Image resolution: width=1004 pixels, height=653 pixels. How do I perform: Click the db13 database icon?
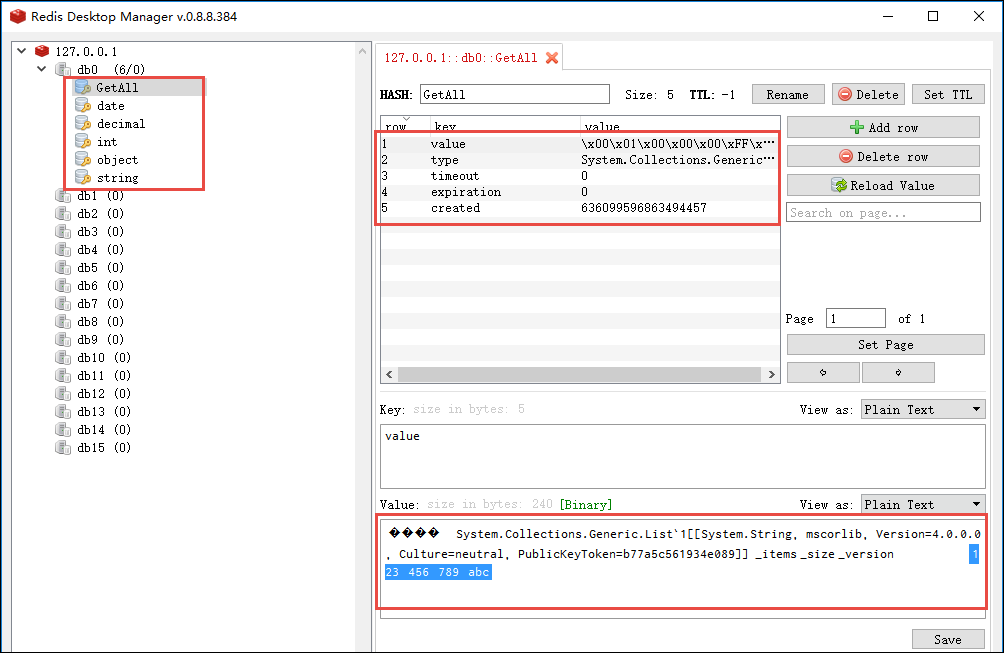click(63, 411)
